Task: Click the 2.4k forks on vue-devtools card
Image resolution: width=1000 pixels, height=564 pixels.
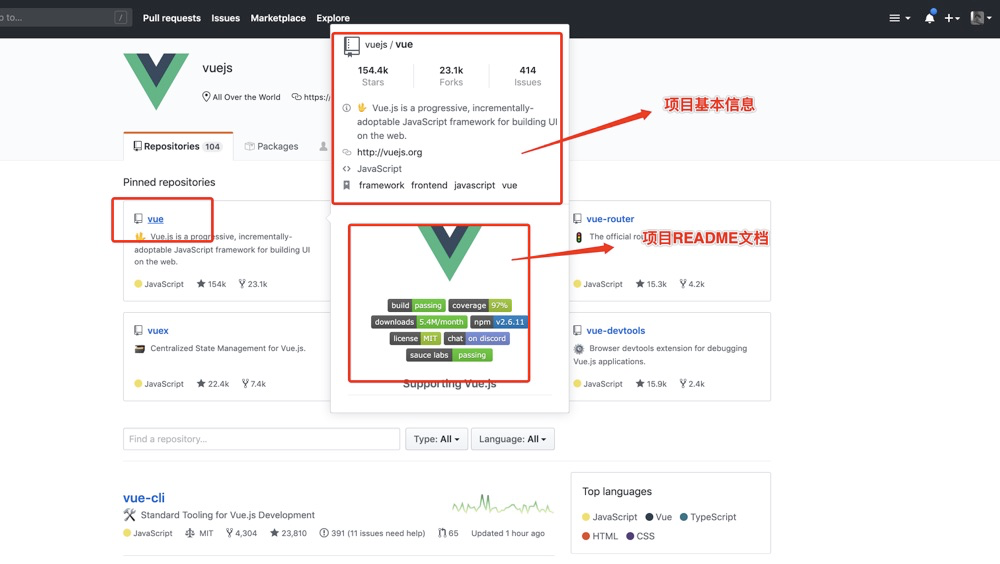Action: coord(692,383)
